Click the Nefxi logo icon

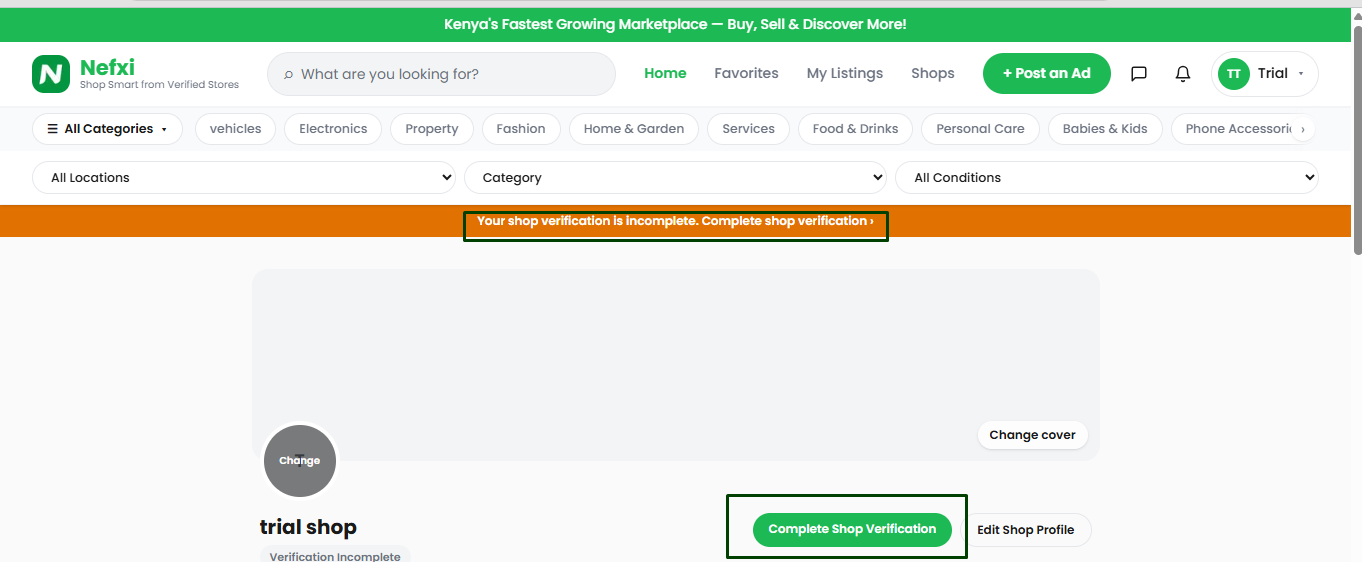point(51,74)
